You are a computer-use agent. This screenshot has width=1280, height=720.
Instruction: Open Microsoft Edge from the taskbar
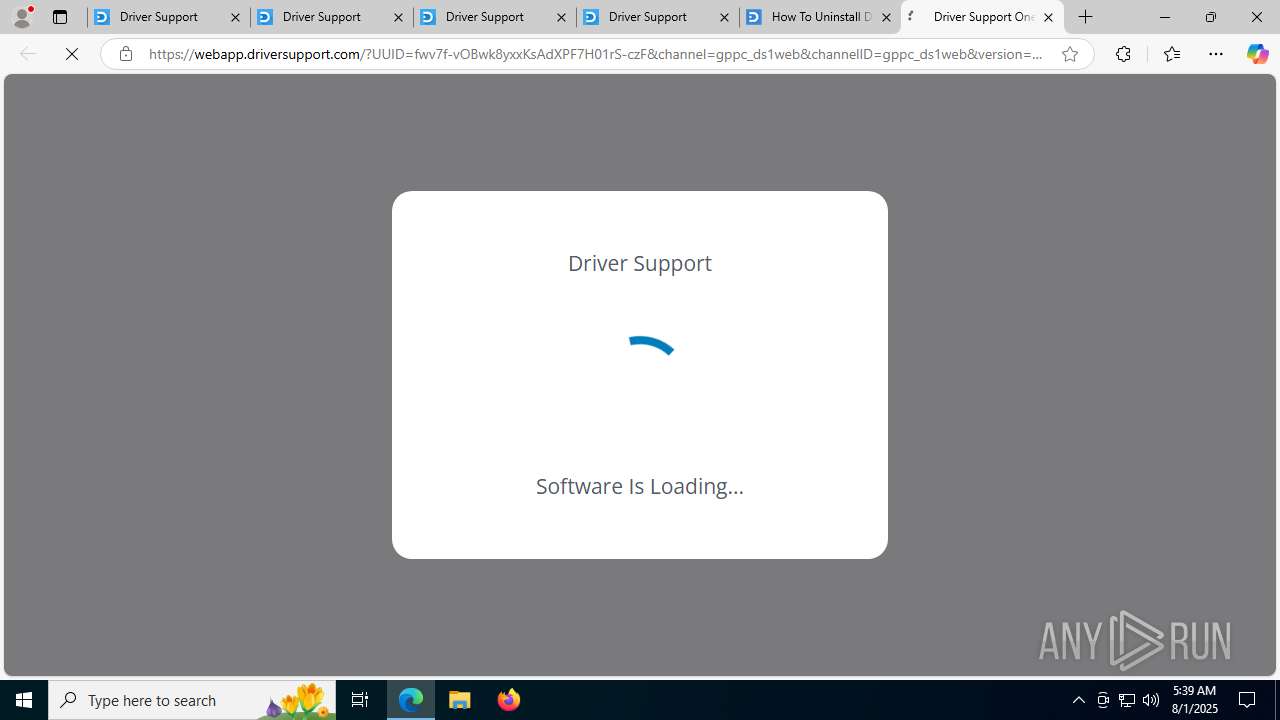click(411, 700)
